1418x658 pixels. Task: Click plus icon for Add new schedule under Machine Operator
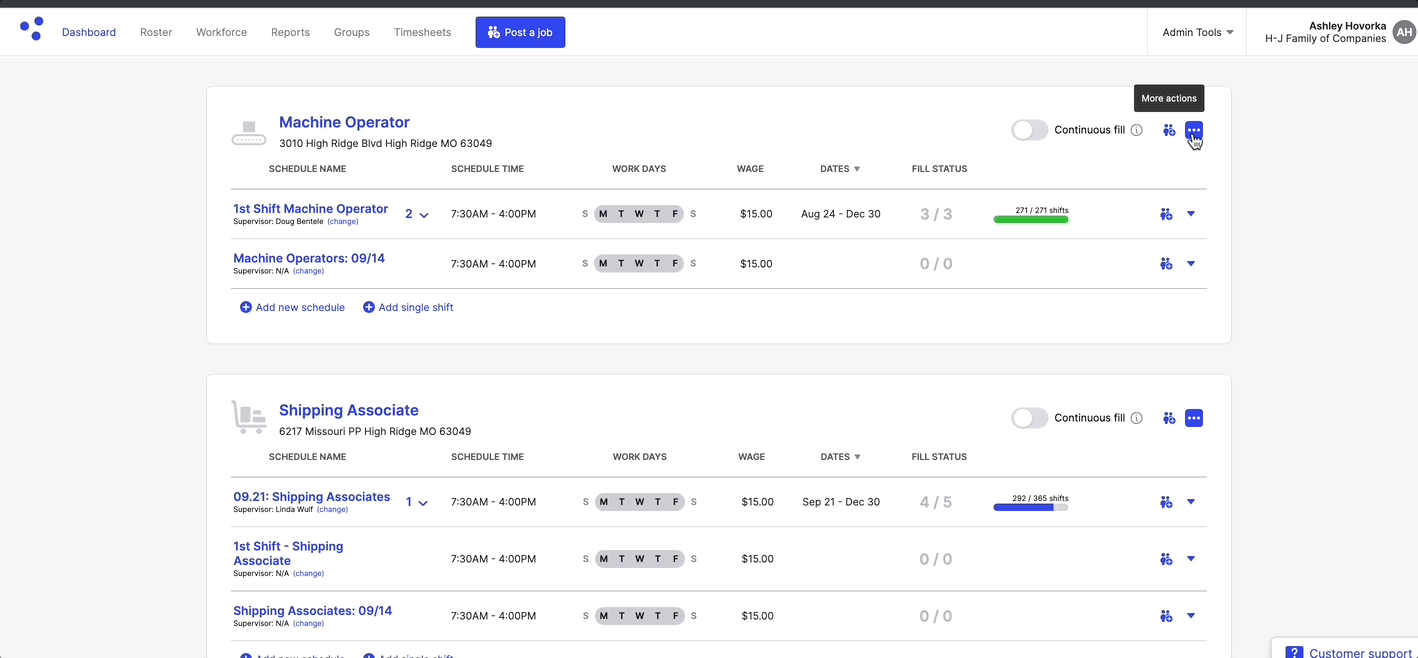[x=246, y=307]
